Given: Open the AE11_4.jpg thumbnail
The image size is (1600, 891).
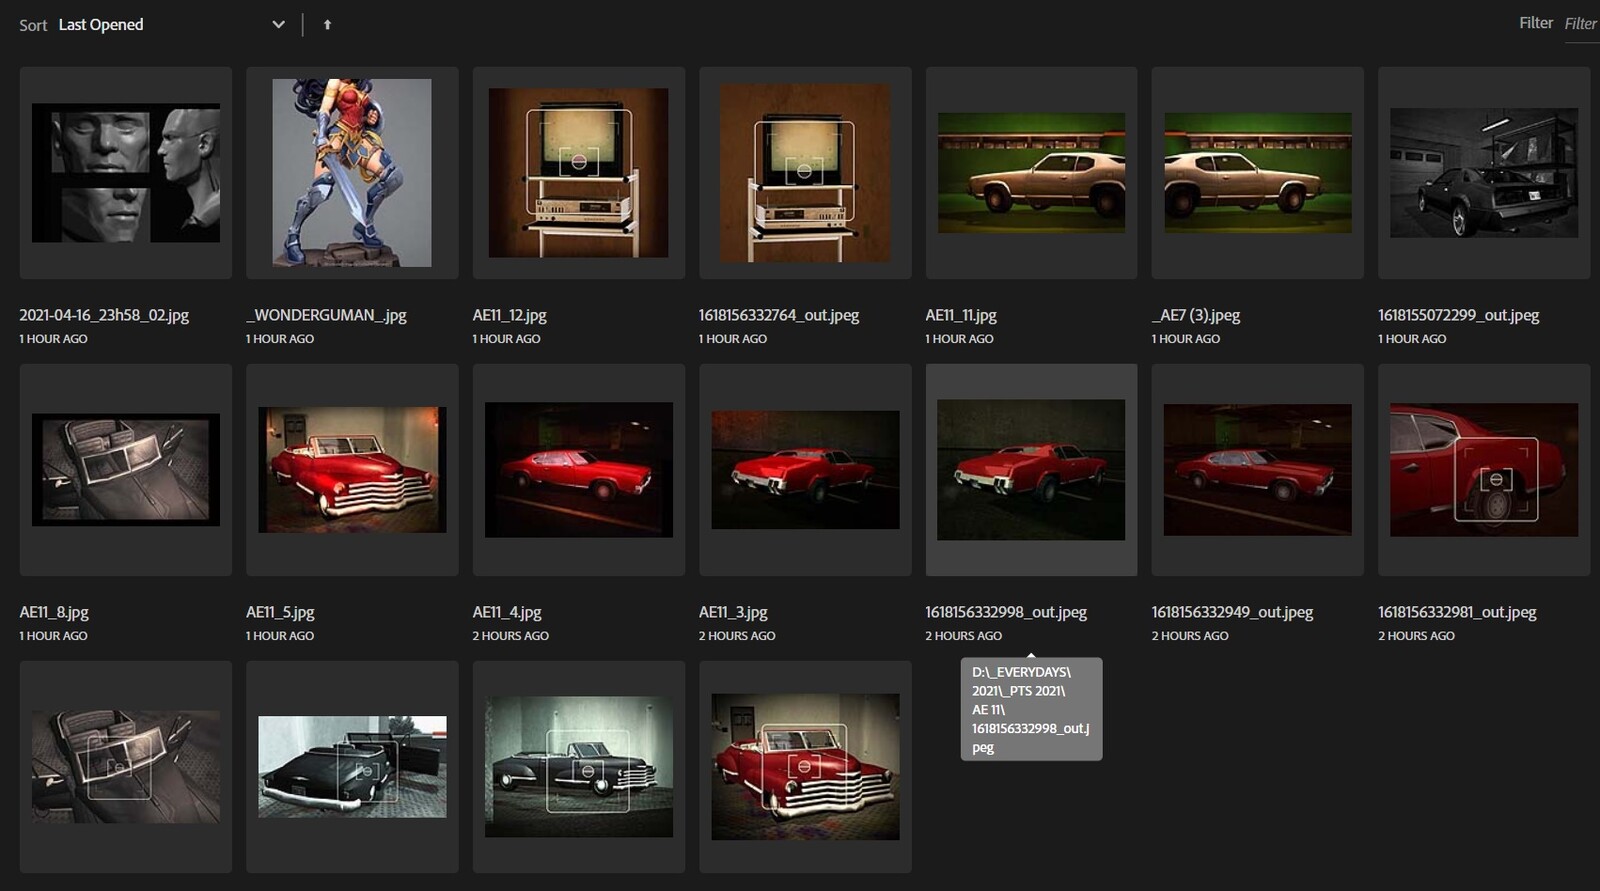Looking at the screenshot, I should click(x=579, y=470).
